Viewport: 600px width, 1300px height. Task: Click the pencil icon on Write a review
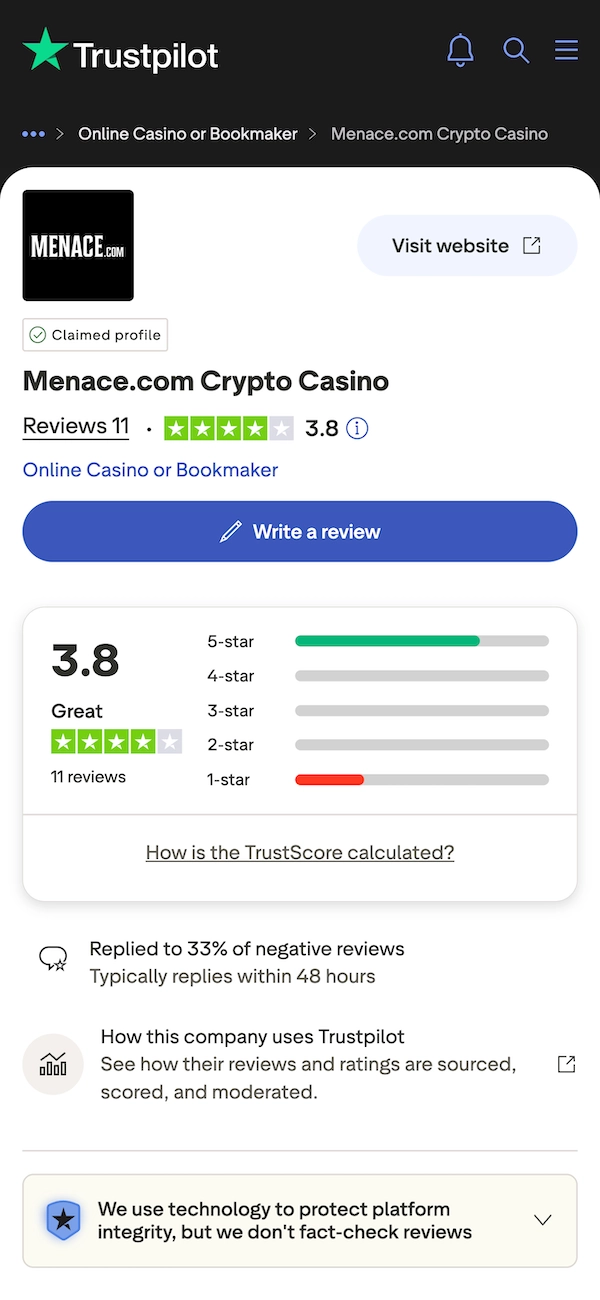(x=230, y=531)
